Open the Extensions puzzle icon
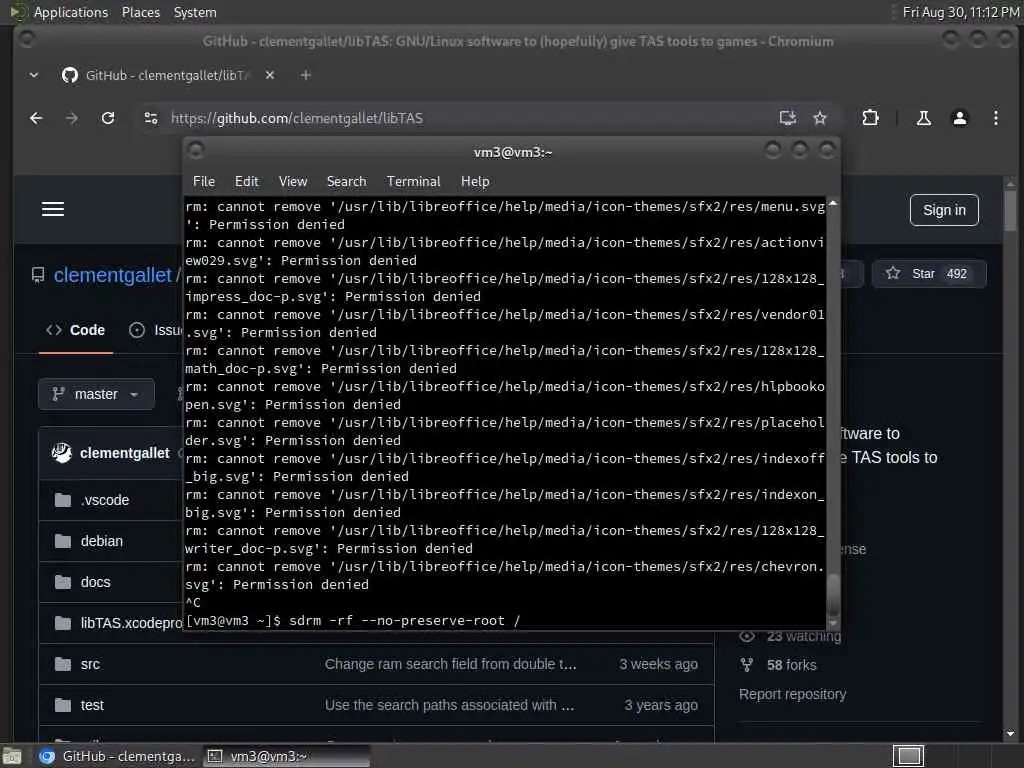Screen dimensions: 1024x768 (x=870, y=118)
